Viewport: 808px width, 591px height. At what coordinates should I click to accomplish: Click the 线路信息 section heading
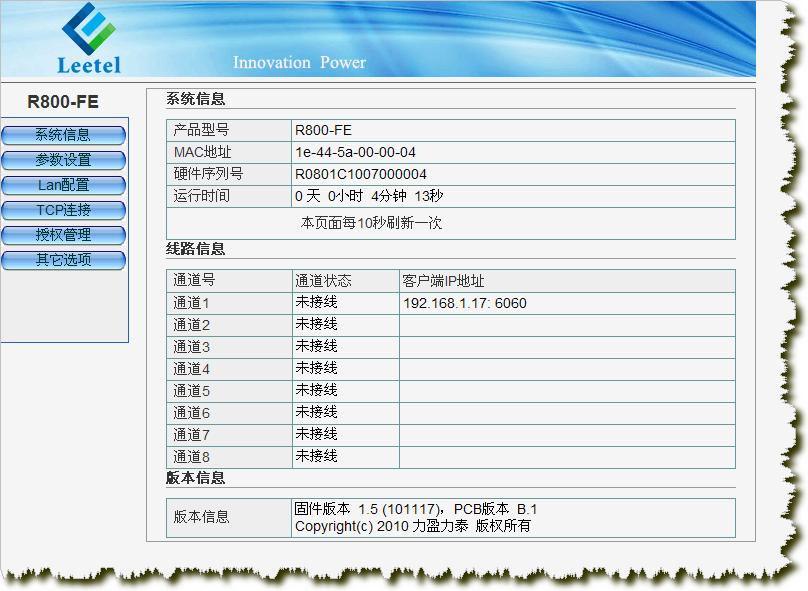[x=196, y=249]
